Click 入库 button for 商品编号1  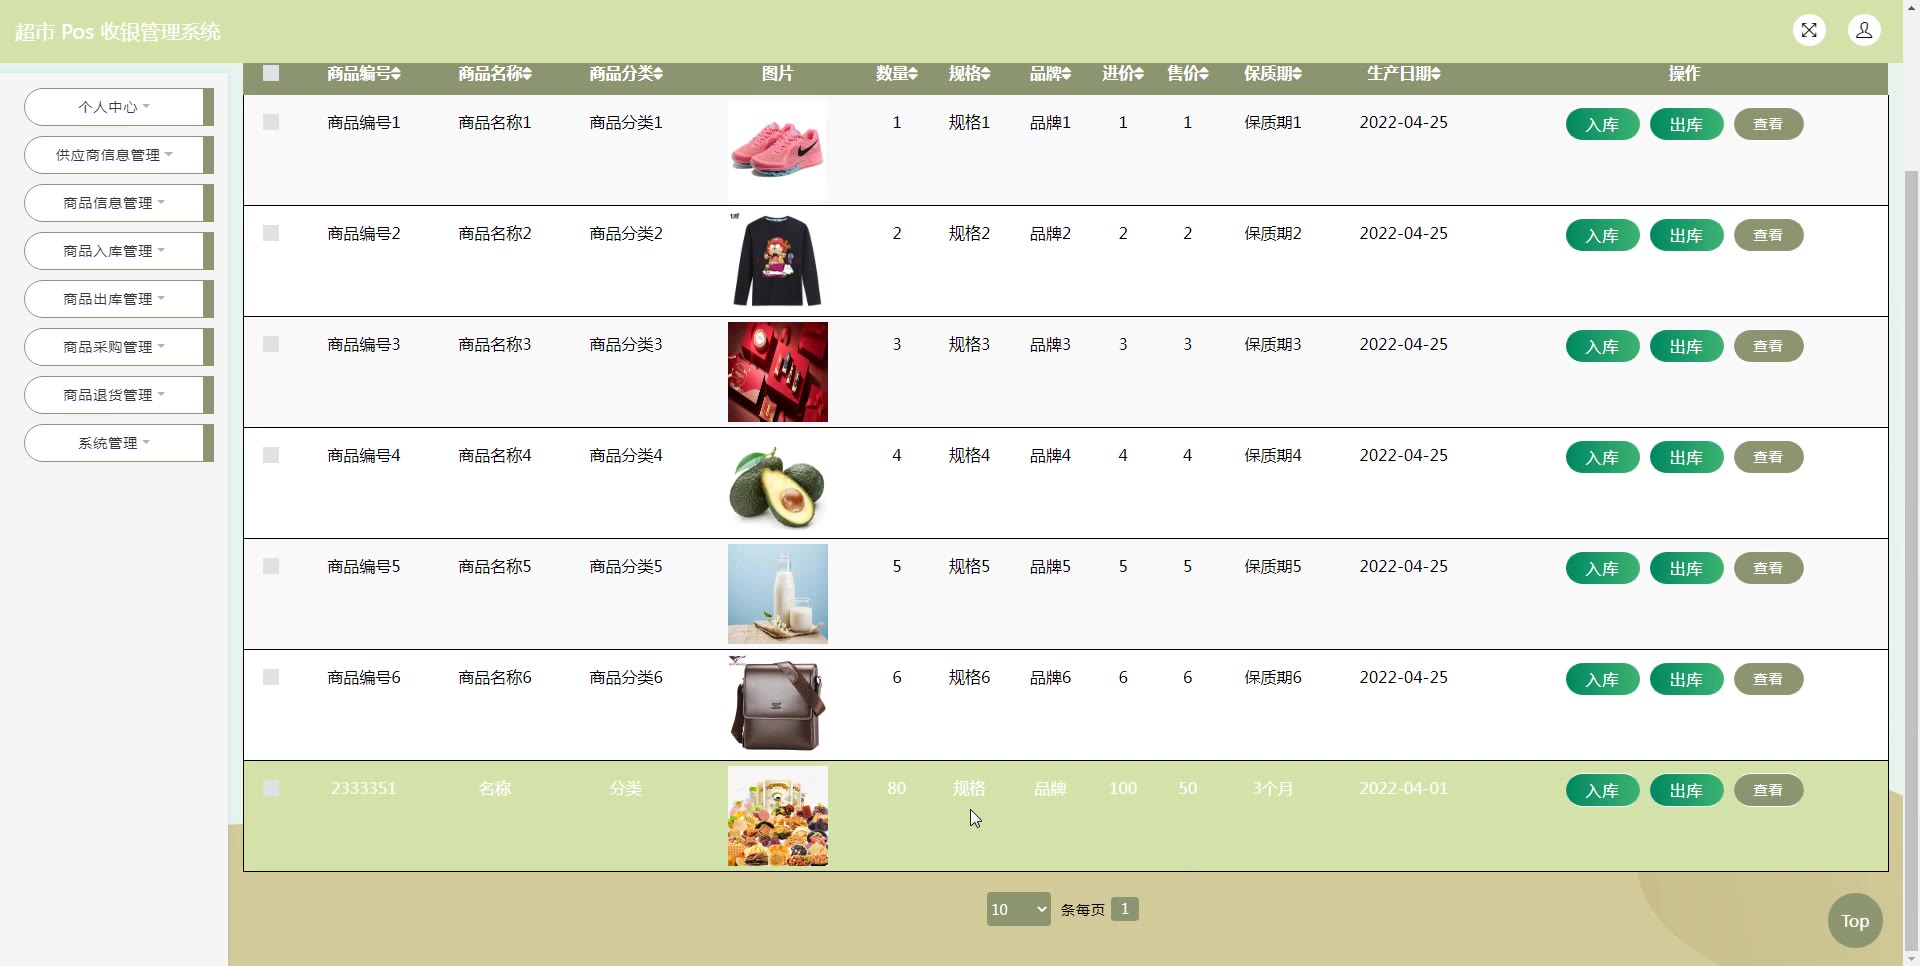coord(1602,124)
